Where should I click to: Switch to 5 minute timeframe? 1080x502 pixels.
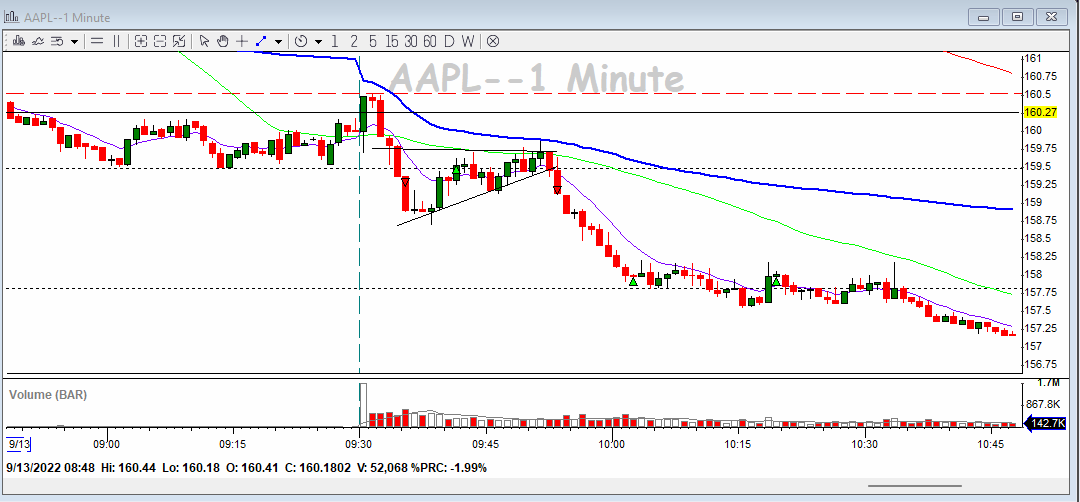pos(373,41)
